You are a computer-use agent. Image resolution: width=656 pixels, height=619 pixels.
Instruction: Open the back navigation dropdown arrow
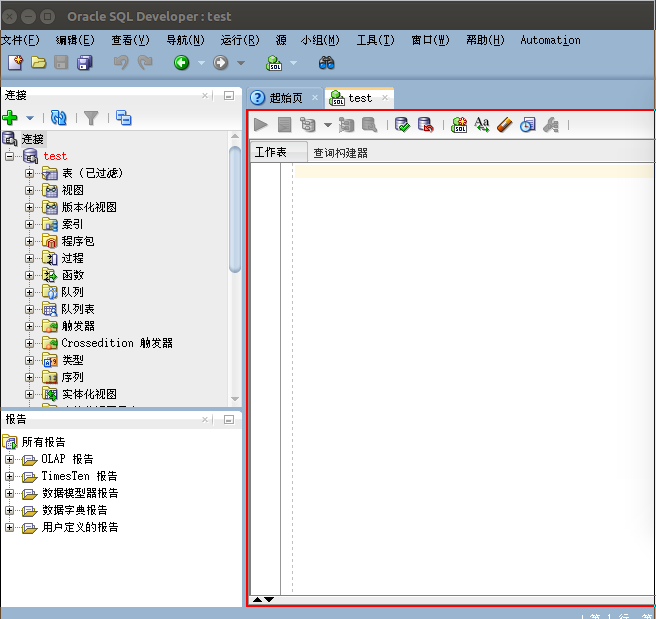[x=201, y=63]
